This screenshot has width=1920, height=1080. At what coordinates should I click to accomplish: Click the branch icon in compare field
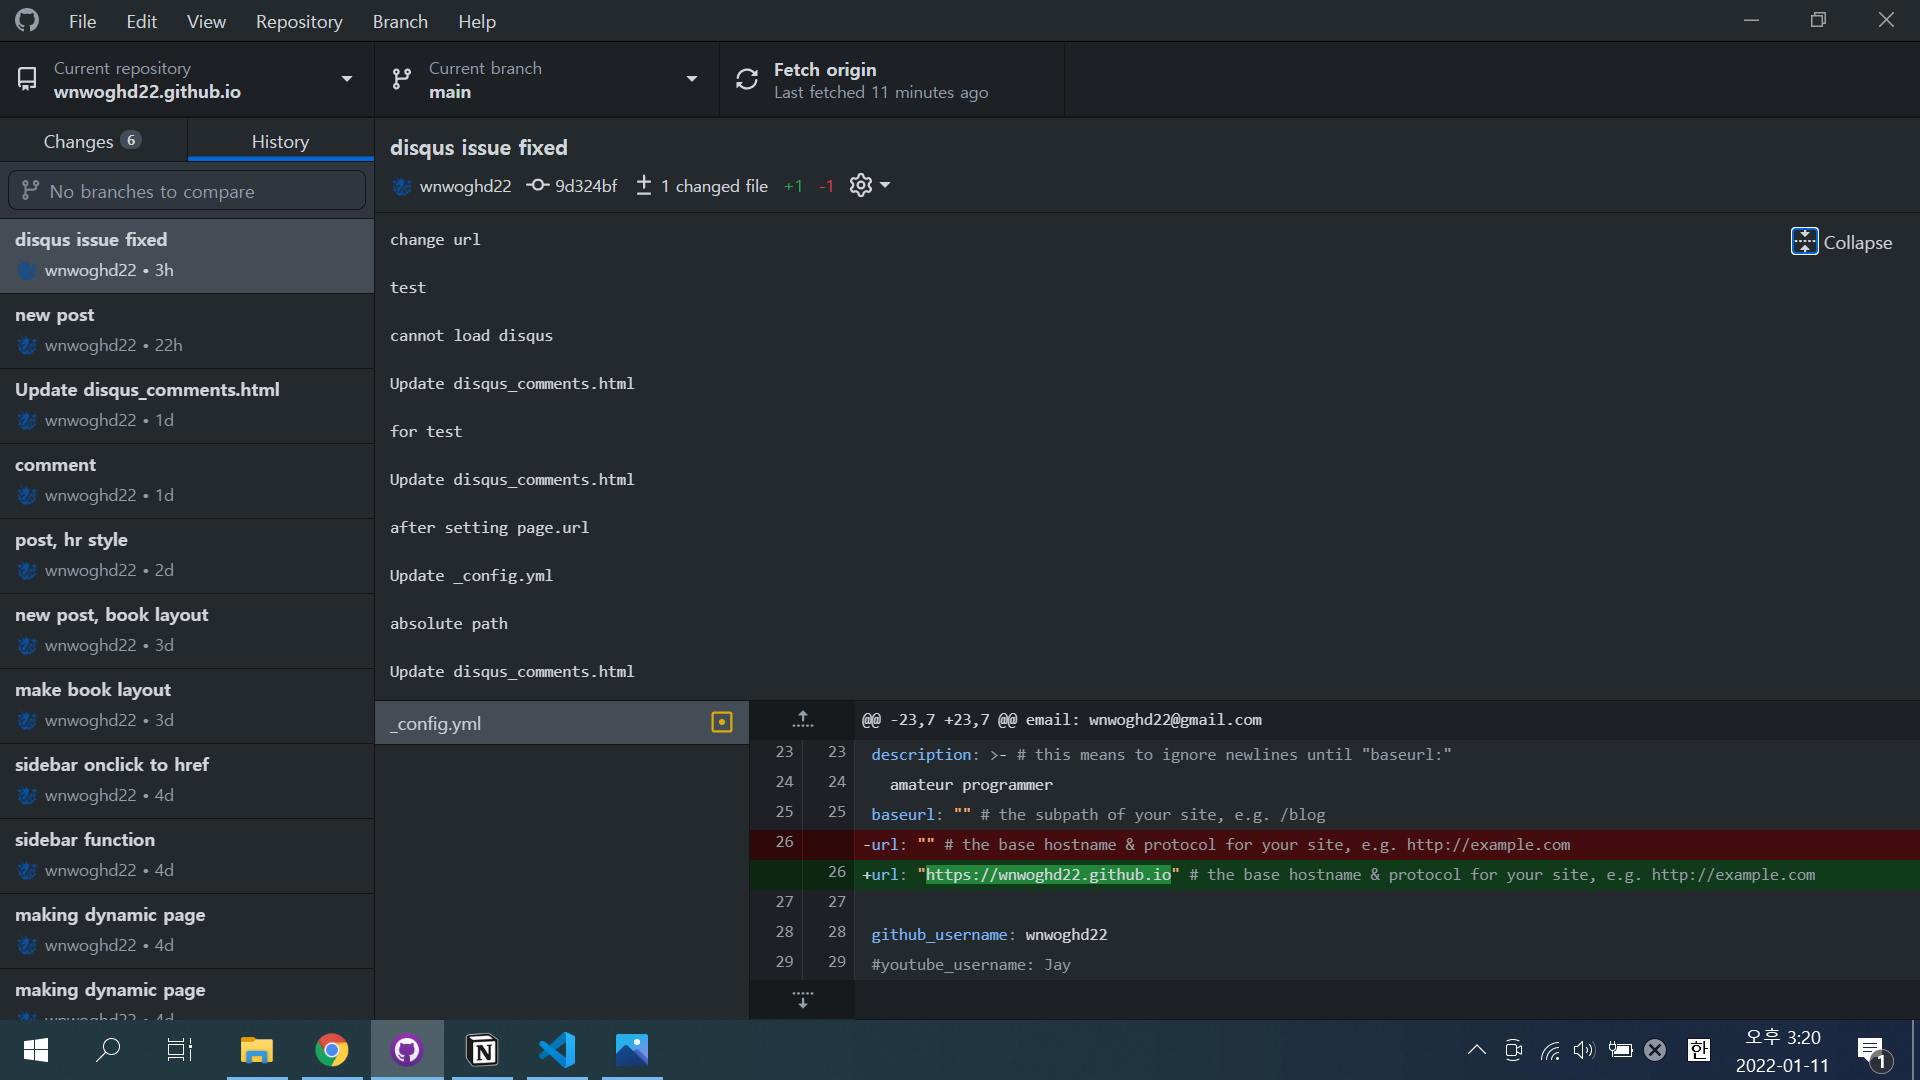pos(31,190)
